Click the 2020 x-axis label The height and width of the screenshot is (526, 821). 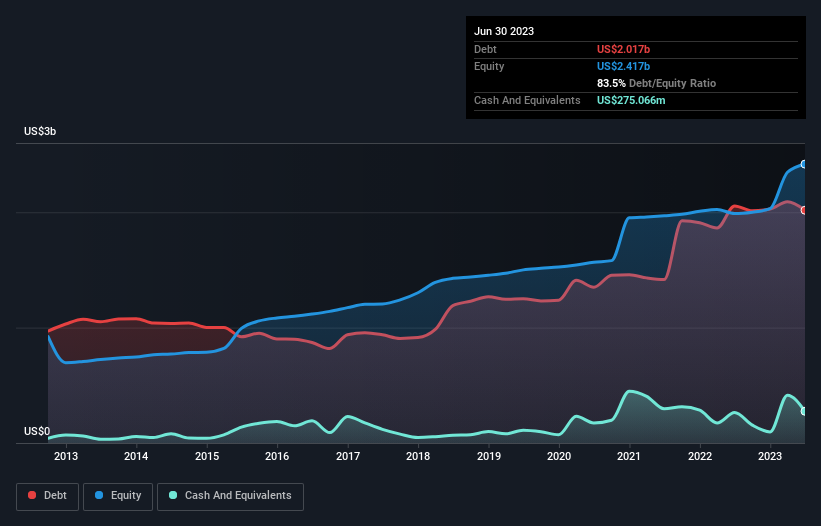click(559, 456)
